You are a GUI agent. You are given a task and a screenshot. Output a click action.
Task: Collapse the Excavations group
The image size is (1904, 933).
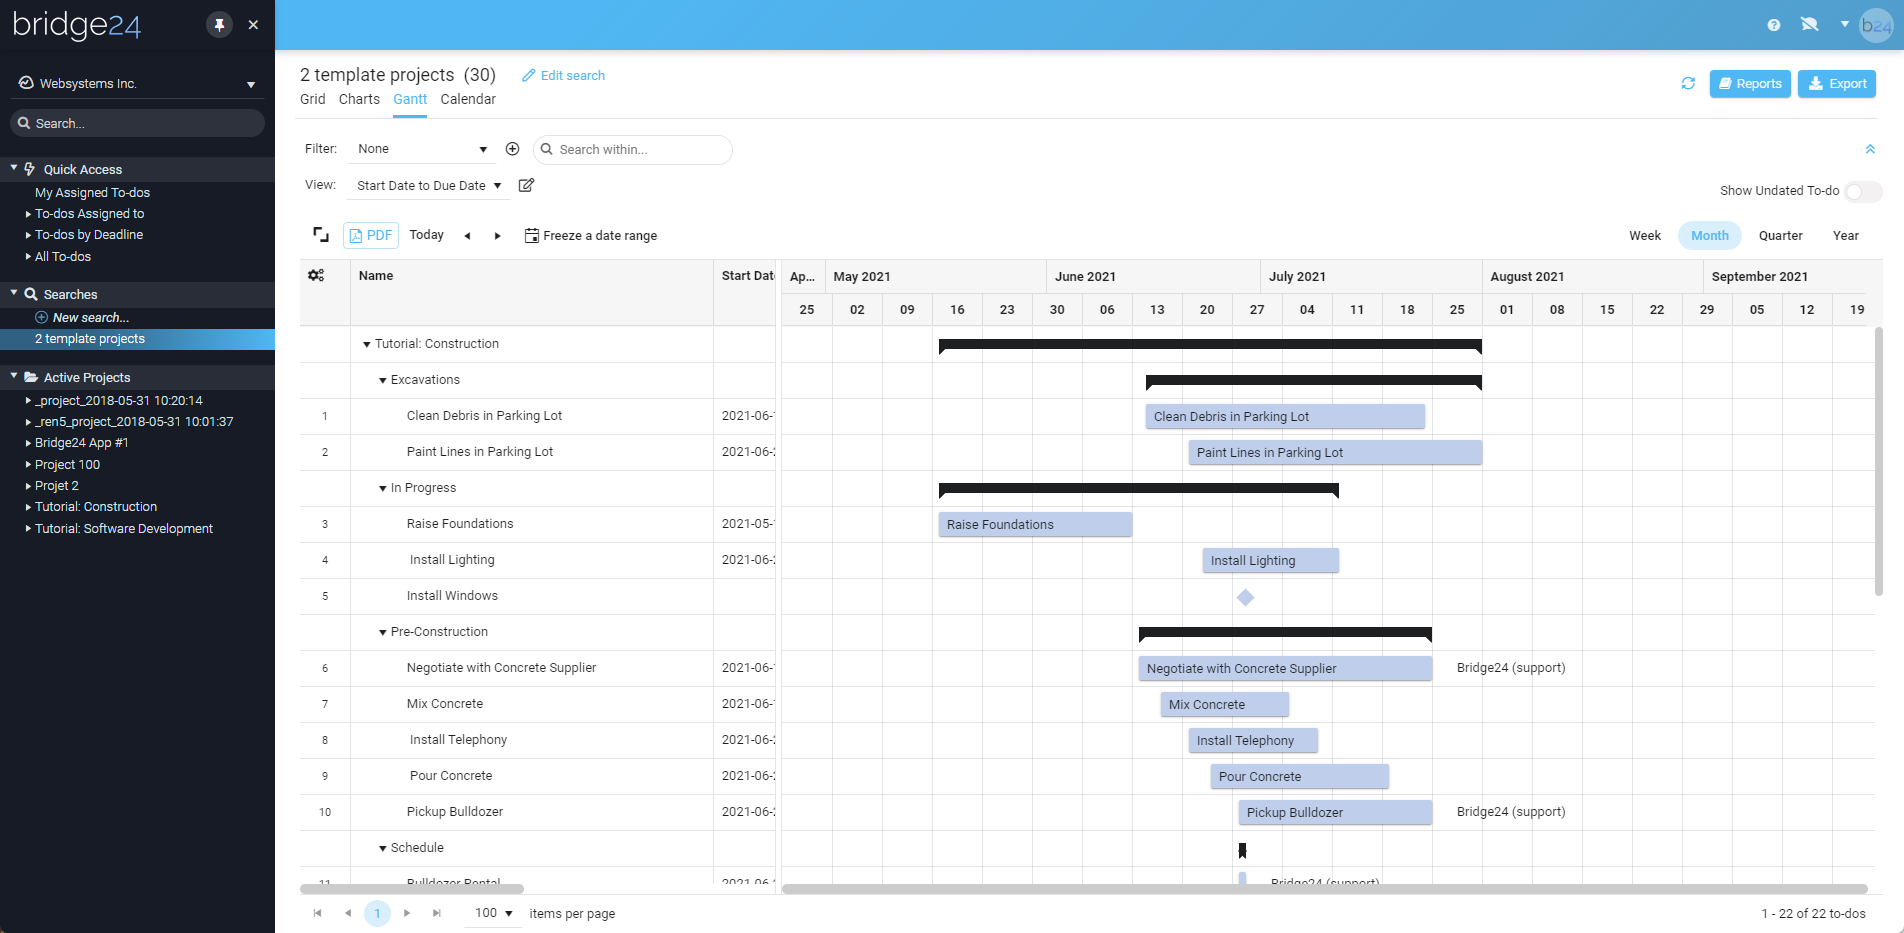382,380
